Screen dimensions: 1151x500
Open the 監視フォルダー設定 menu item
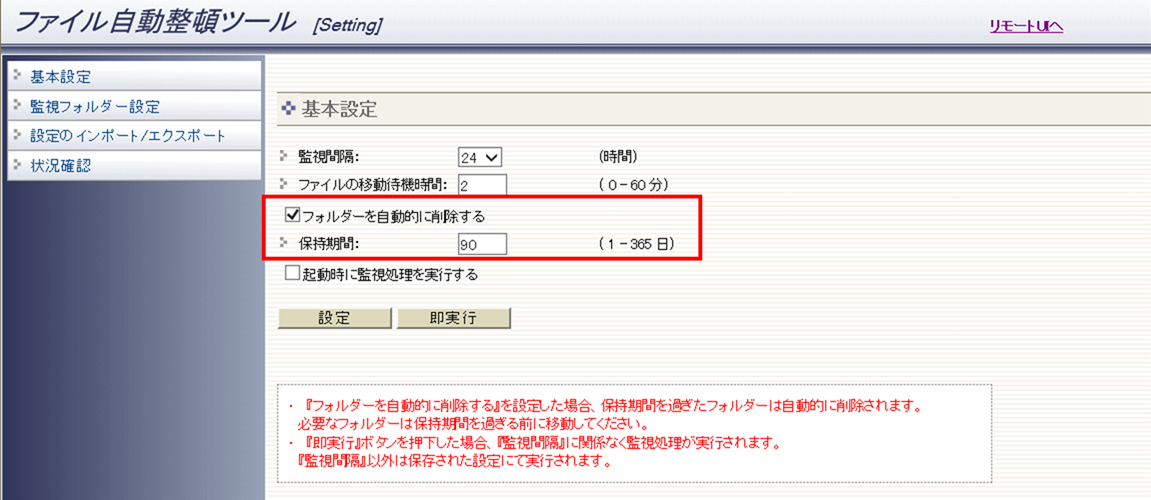[134, 106]
